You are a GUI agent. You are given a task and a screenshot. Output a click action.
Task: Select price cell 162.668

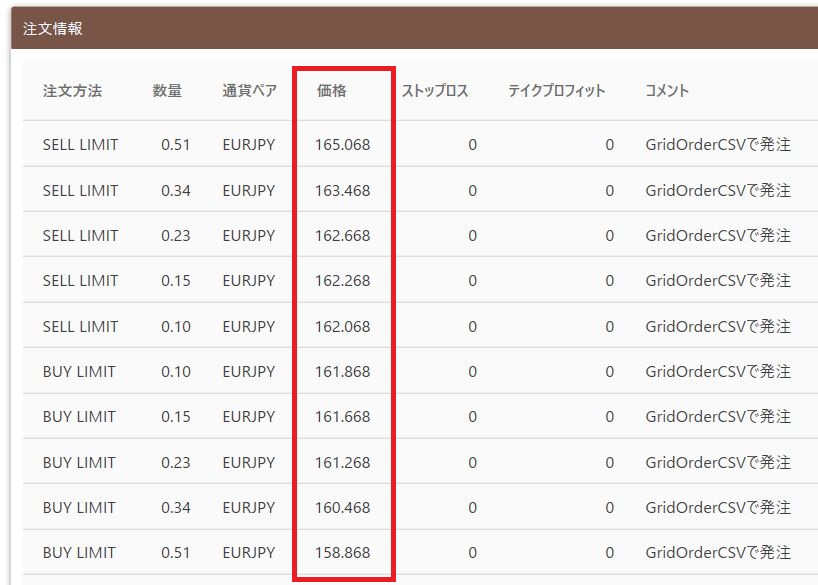point(342,235)
